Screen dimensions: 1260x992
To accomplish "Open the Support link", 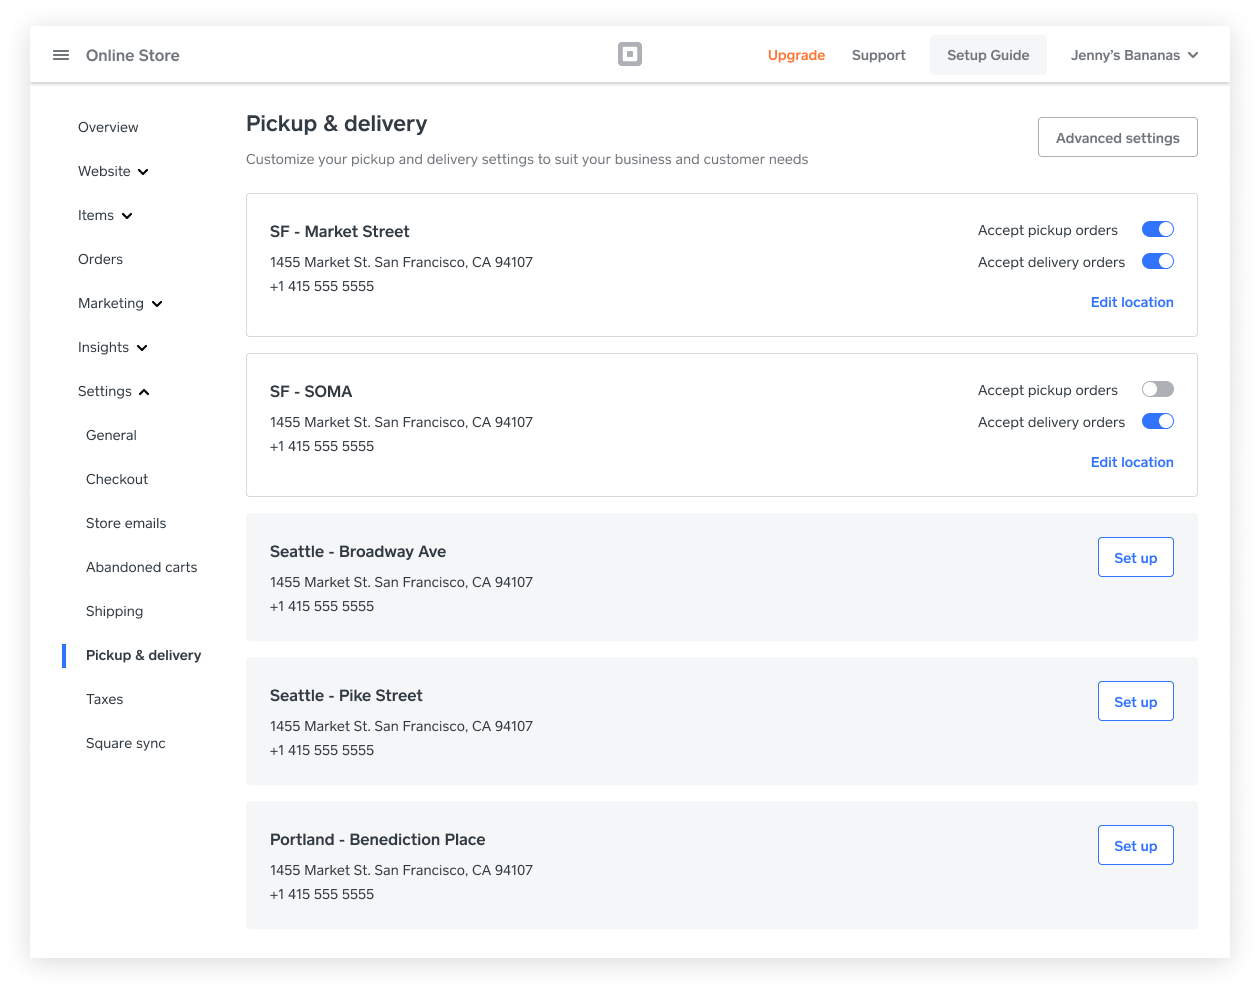I will (879, 55).
